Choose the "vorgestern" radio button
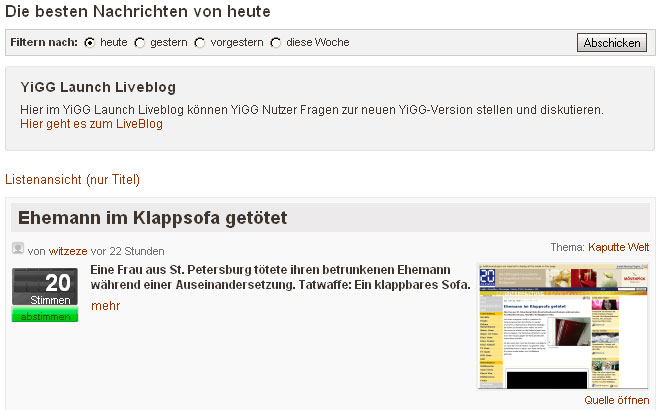Image resolution: width=658 pixels, height=410 pixels. 200,43
